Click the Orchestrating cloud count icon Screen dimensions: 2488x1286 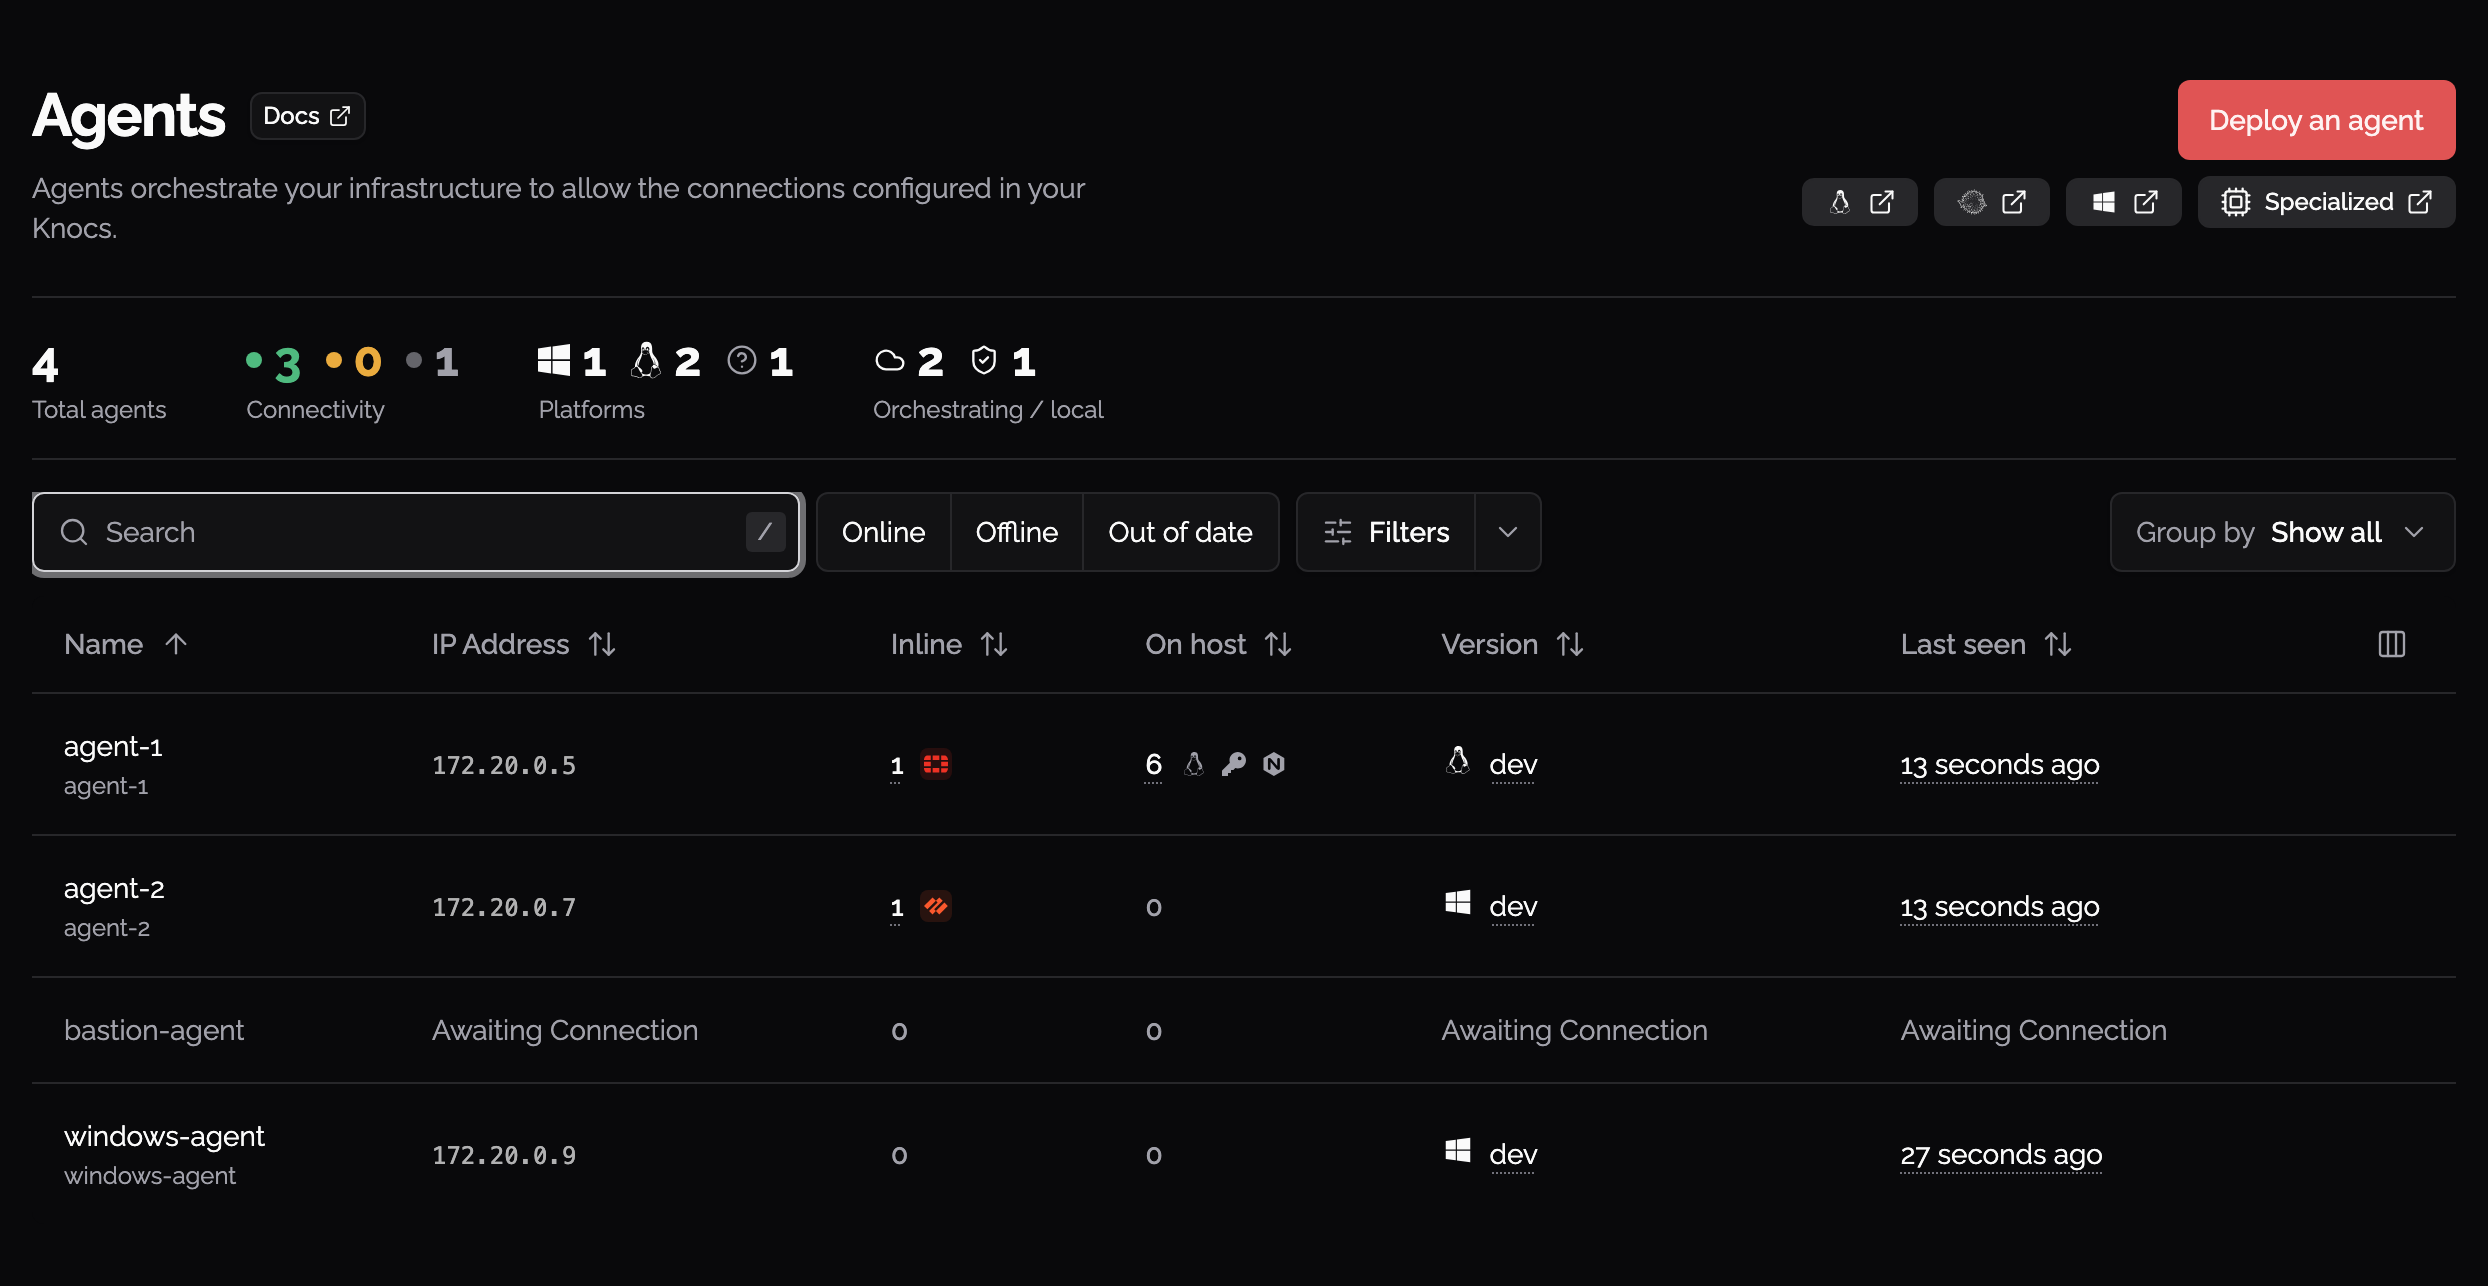tap(890, 360)
